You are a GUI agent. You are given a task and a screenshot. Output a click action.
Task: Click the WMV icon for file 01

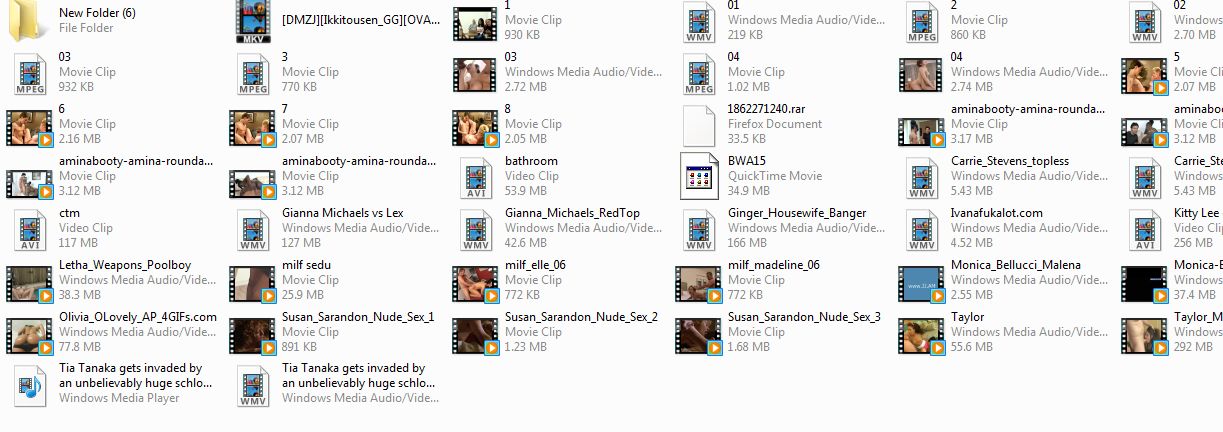pyautogui.click(x=700, y=21)
